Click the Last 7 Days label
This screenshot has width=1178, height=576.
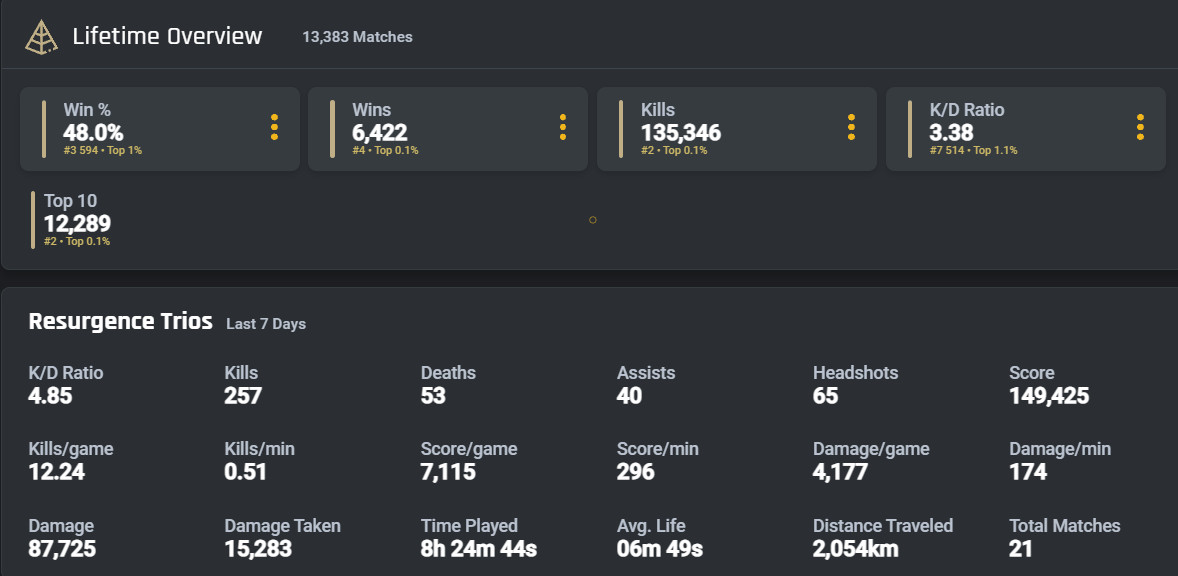click(266, 324)
